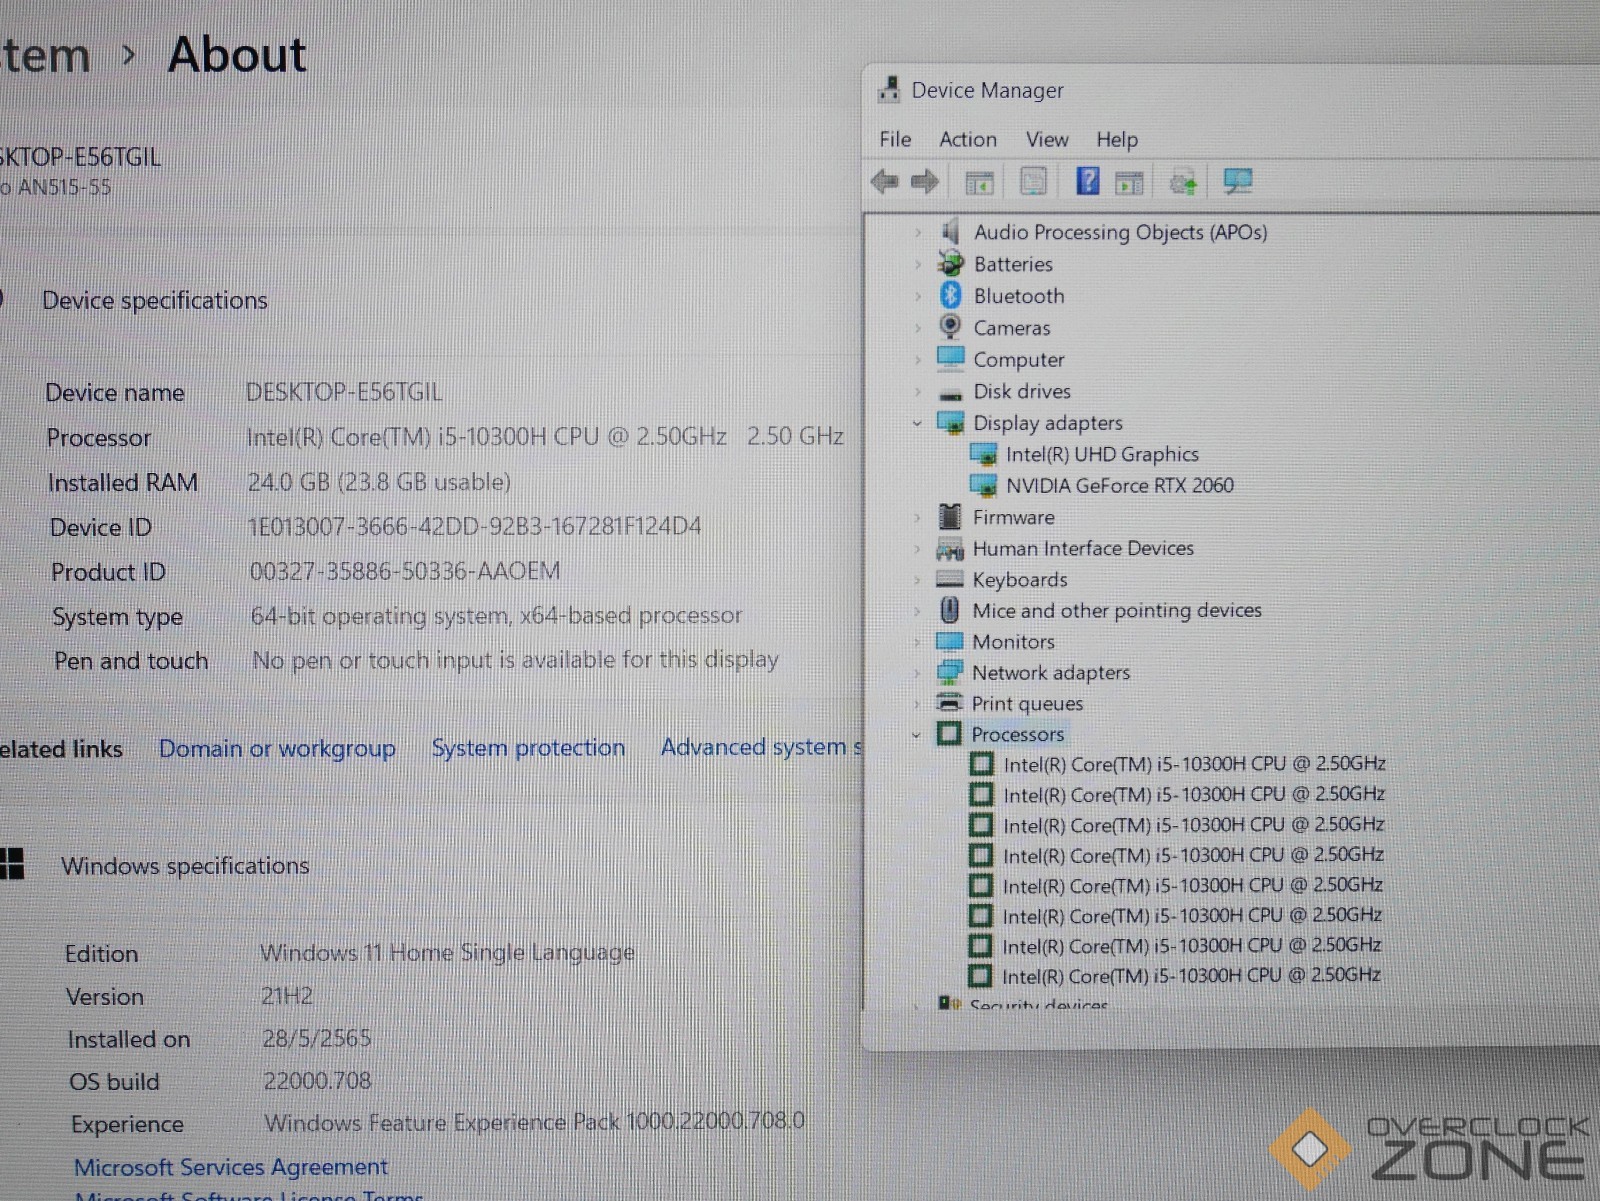This screenshot has width=1600, height=1201.
Task: Click the Device ID value 1E013007-3666-42DD
Action: tap(475, 527)
